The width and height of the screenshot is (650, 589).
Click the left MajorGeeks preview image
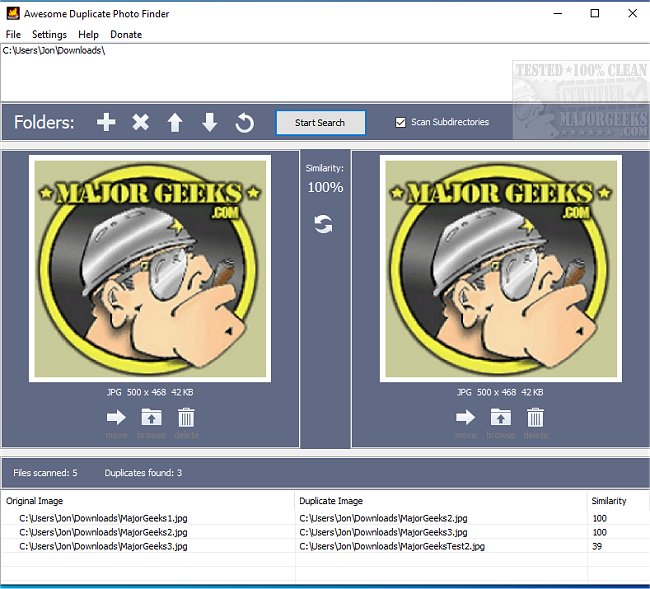(151, 268)
